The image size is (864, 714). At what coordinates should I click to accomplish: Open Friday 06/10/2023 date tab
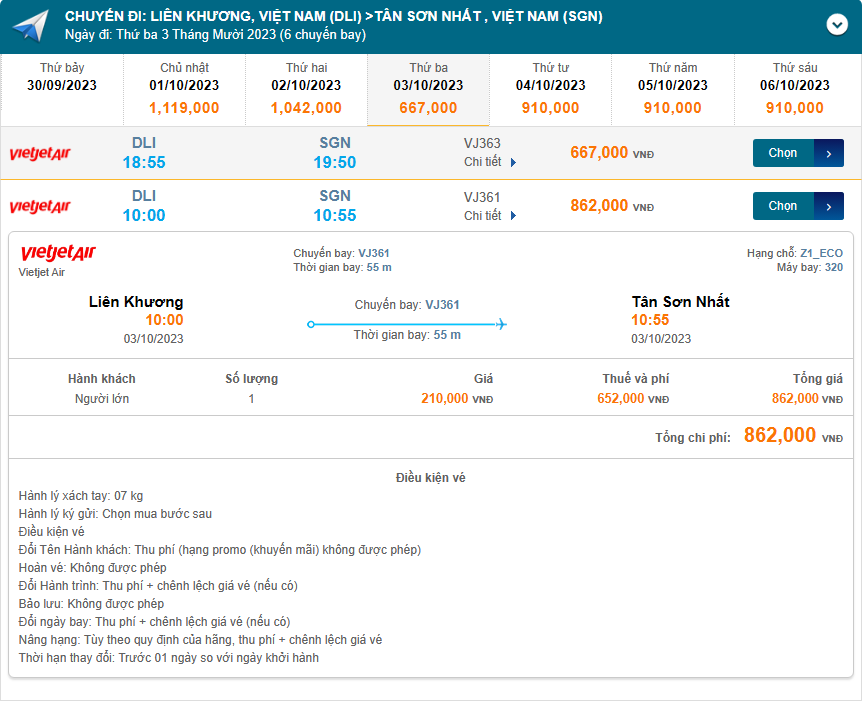click(x=794, y=88)
